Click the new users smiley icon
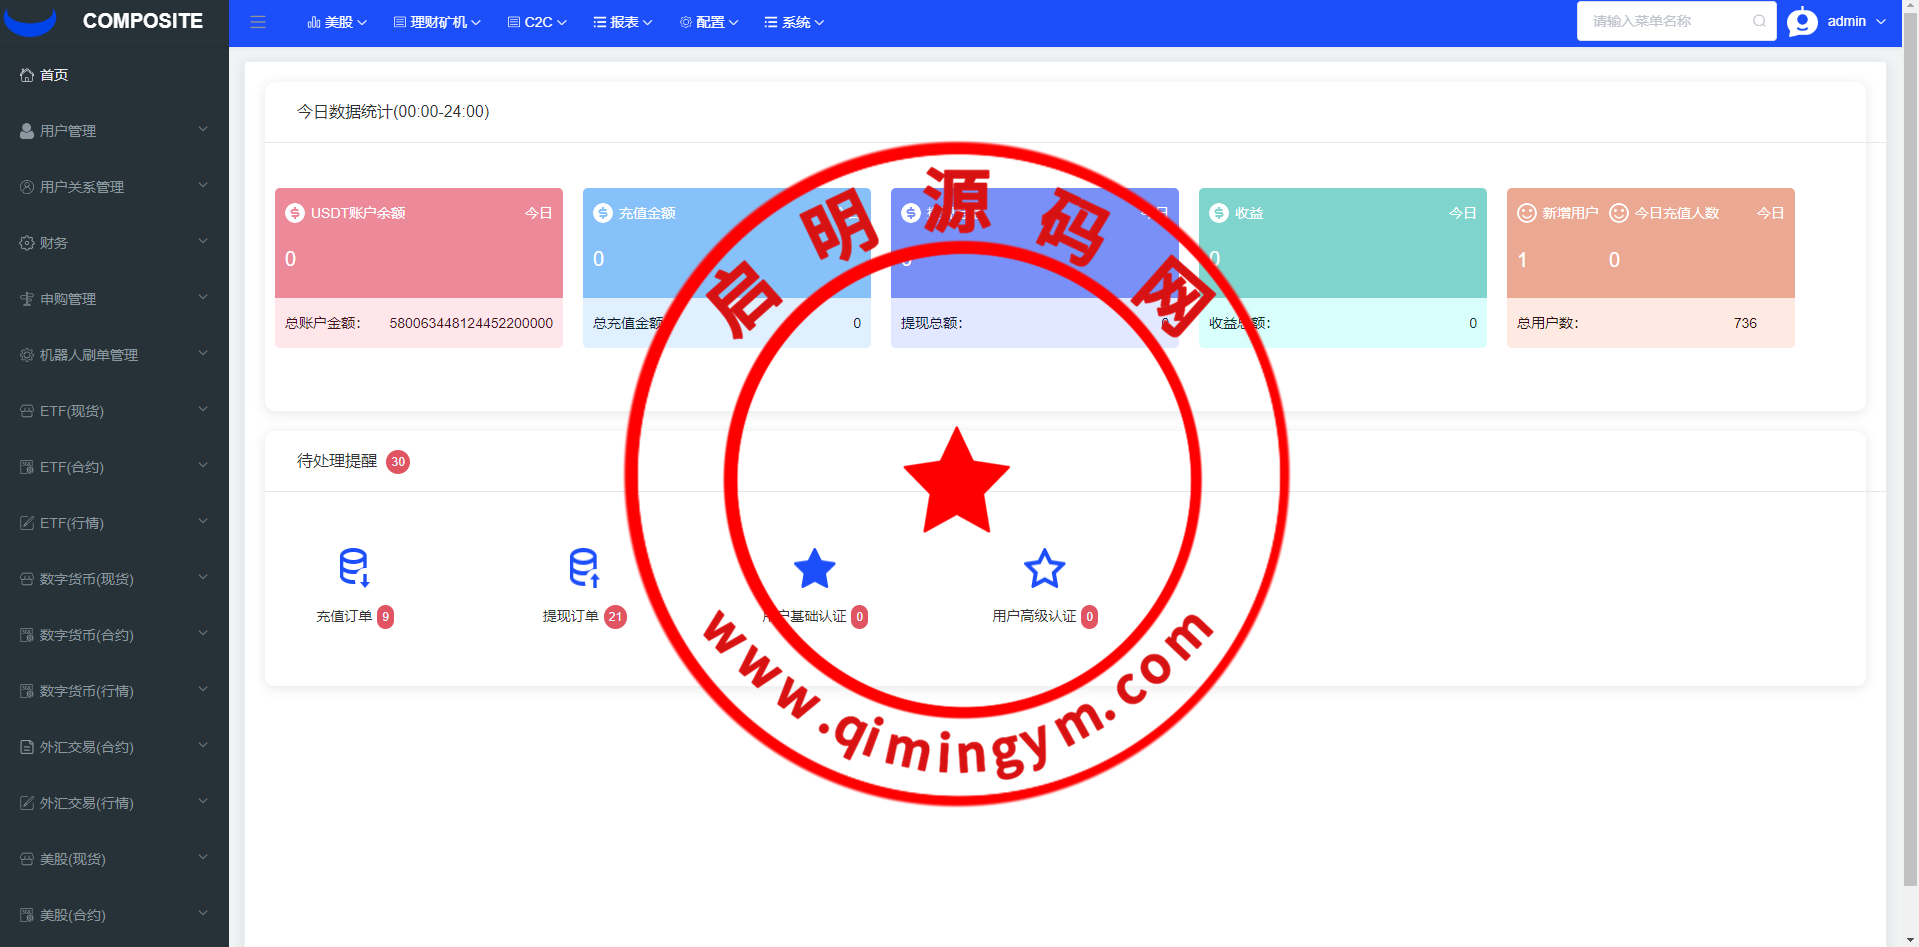Viewport: 1919px width, 947px height. tap(1526, 213)
